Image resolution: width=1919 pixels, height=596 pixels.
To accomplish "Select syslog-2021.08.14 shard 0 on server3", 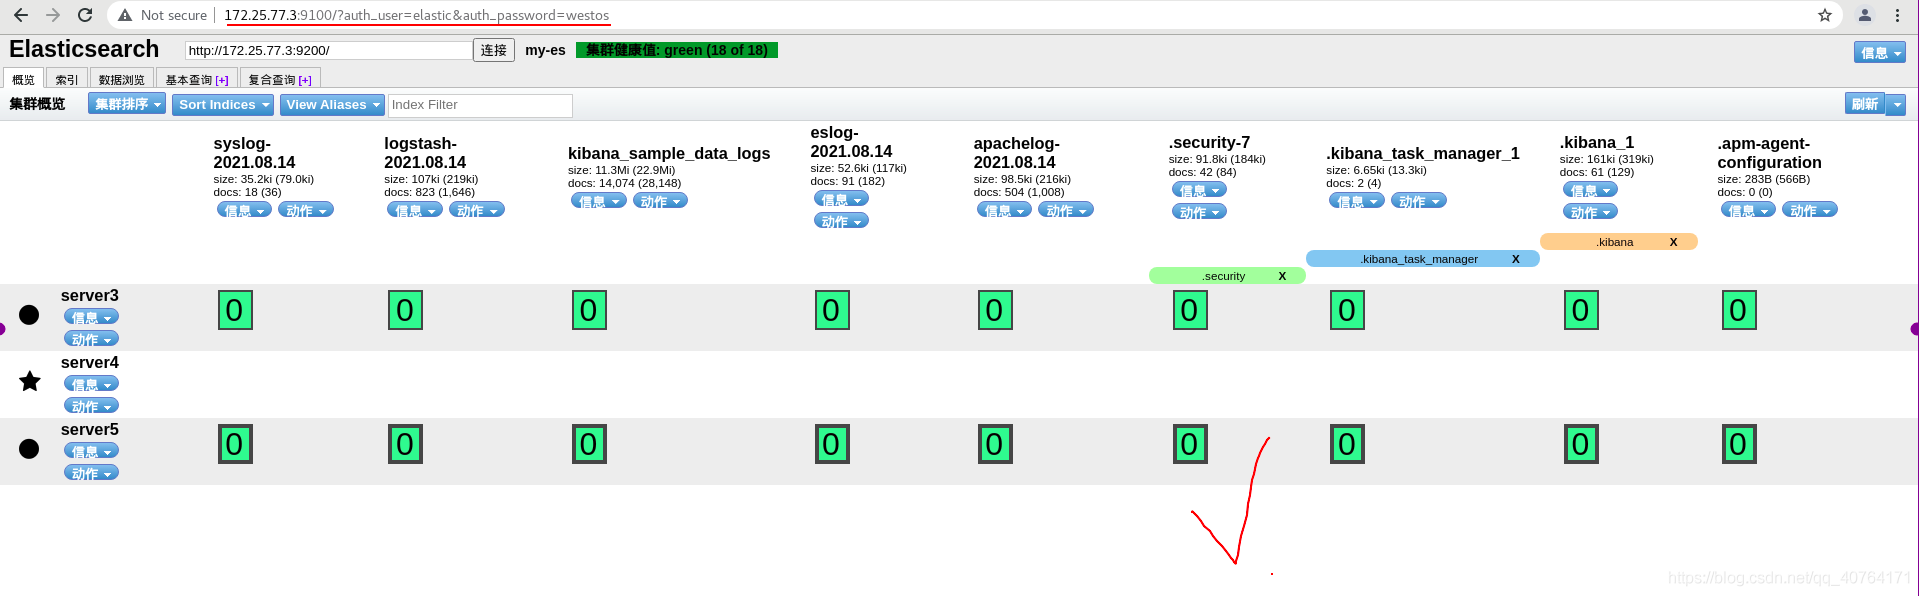I will [x=235, y=310].
